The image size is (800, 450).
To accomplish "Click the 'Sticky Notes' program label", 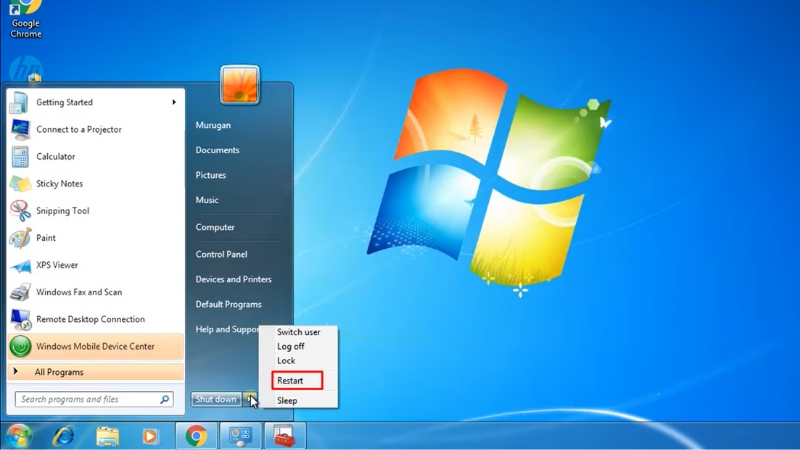I will pos(59,184).
